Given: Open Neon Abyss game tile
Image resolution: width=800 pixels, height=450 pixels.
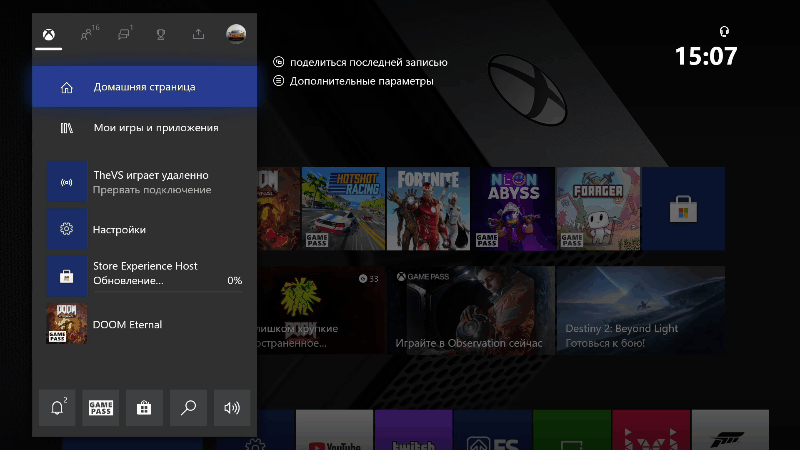Looking at the screenshot, I should point(513,209).
